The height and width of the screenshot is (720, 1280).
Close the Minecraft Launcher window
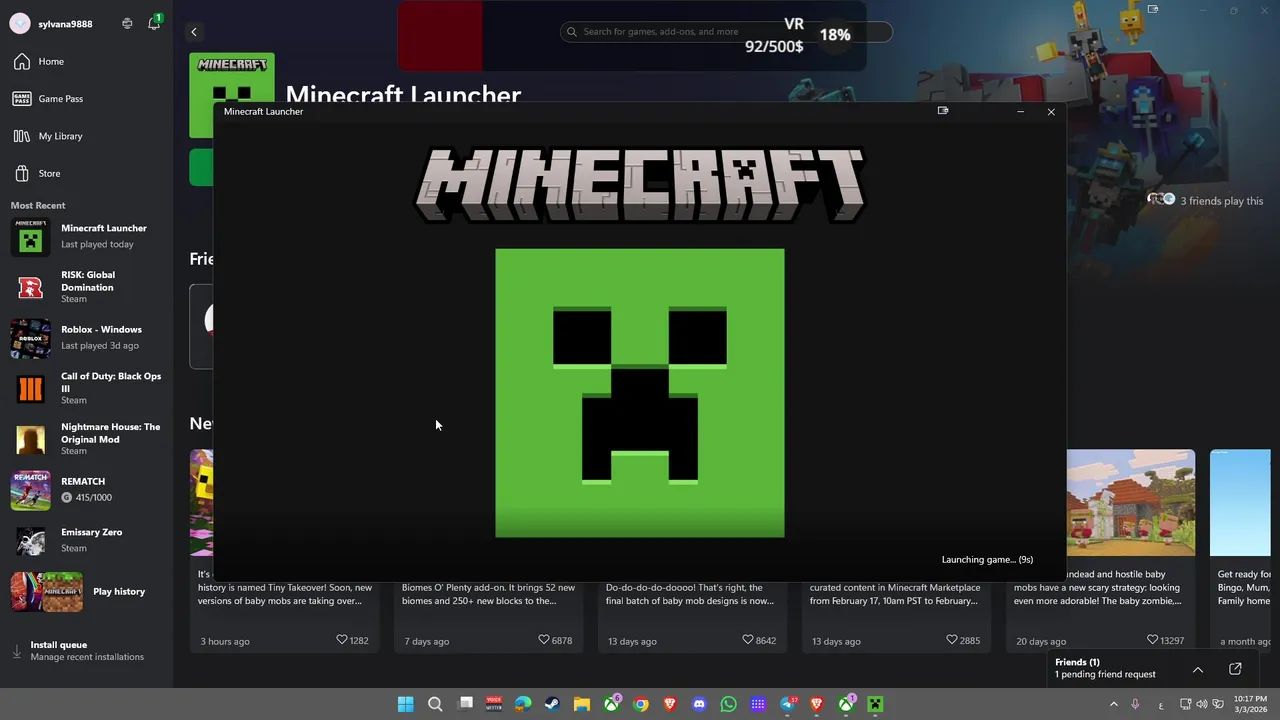pos(1051,112)
